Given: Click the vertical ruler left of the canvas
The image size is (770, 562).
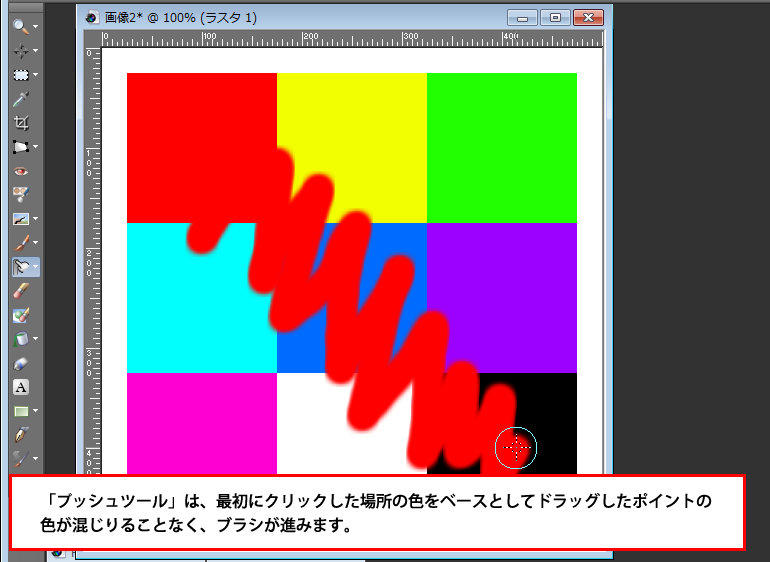Looking at the screenshot, I should coord(92,260).
